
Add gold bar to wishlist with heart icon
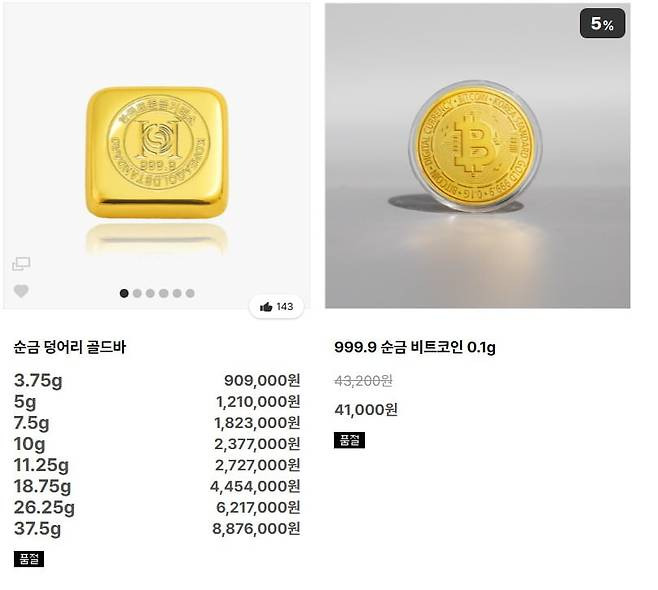[21, 291]
